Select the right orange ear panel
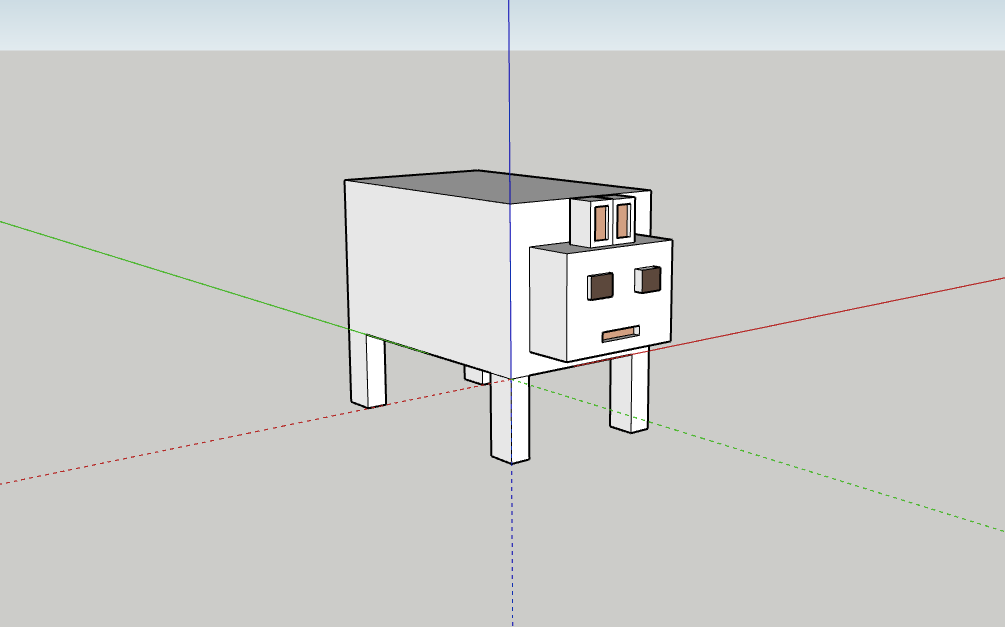 coord(623,219)
